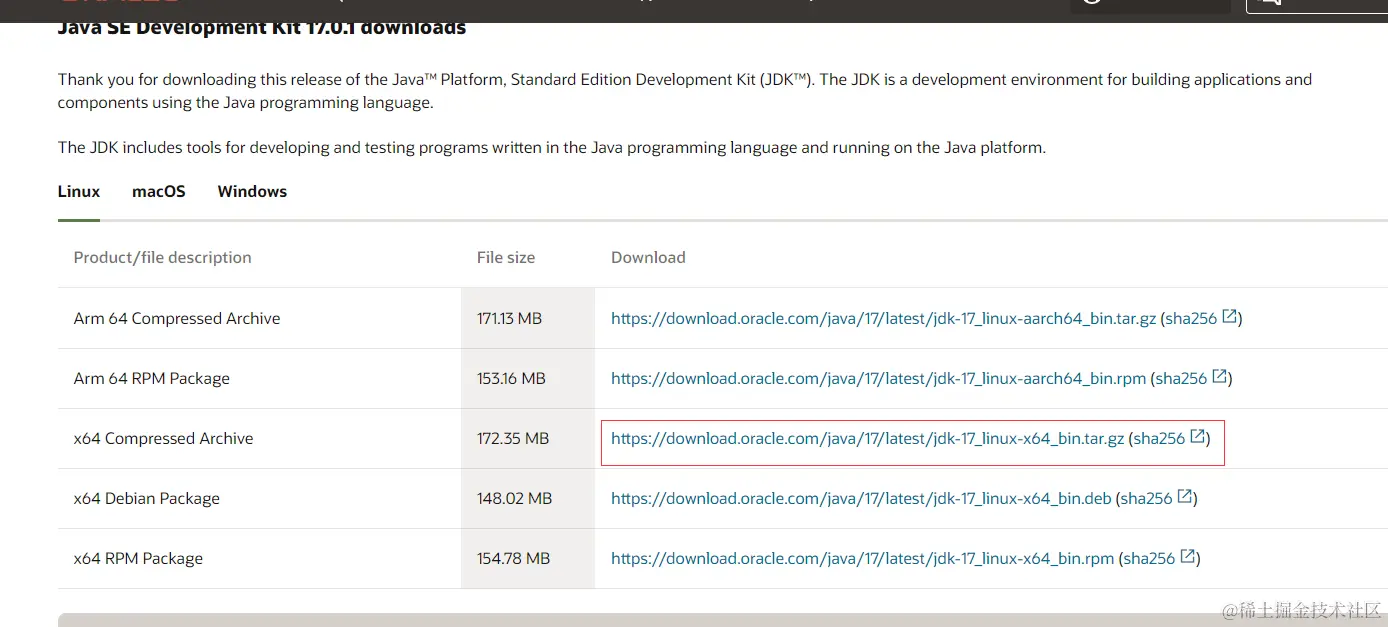1388x627 pixels.
Task: Click sha256 text for x64 RPM Package
Action: coord(1149,559)
